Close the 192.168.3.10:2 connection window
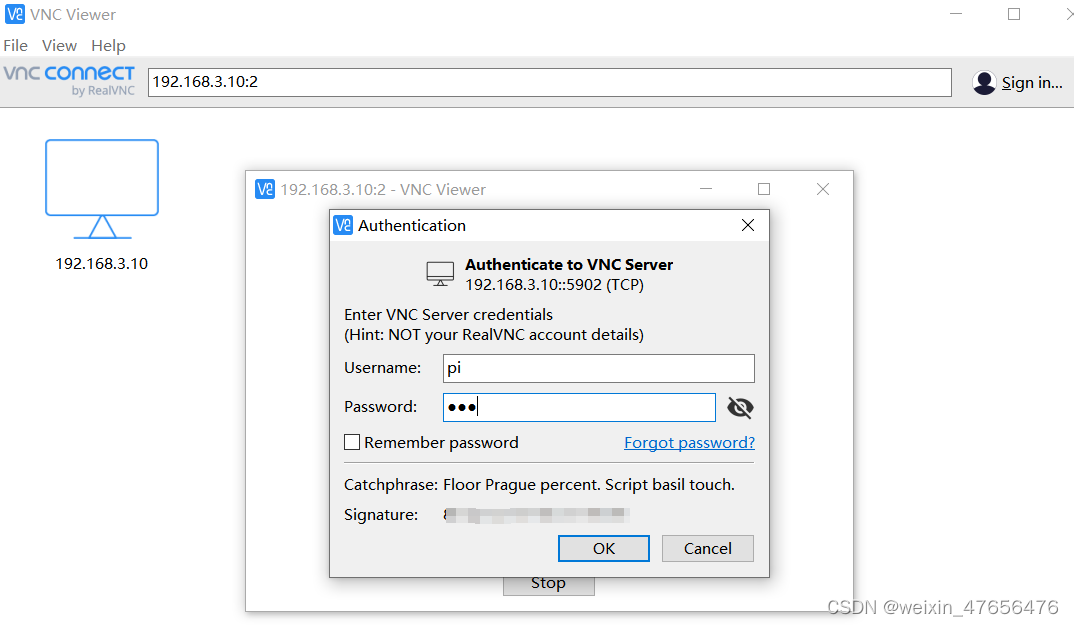Screen dimensions: 1074x626 (823, 189)
